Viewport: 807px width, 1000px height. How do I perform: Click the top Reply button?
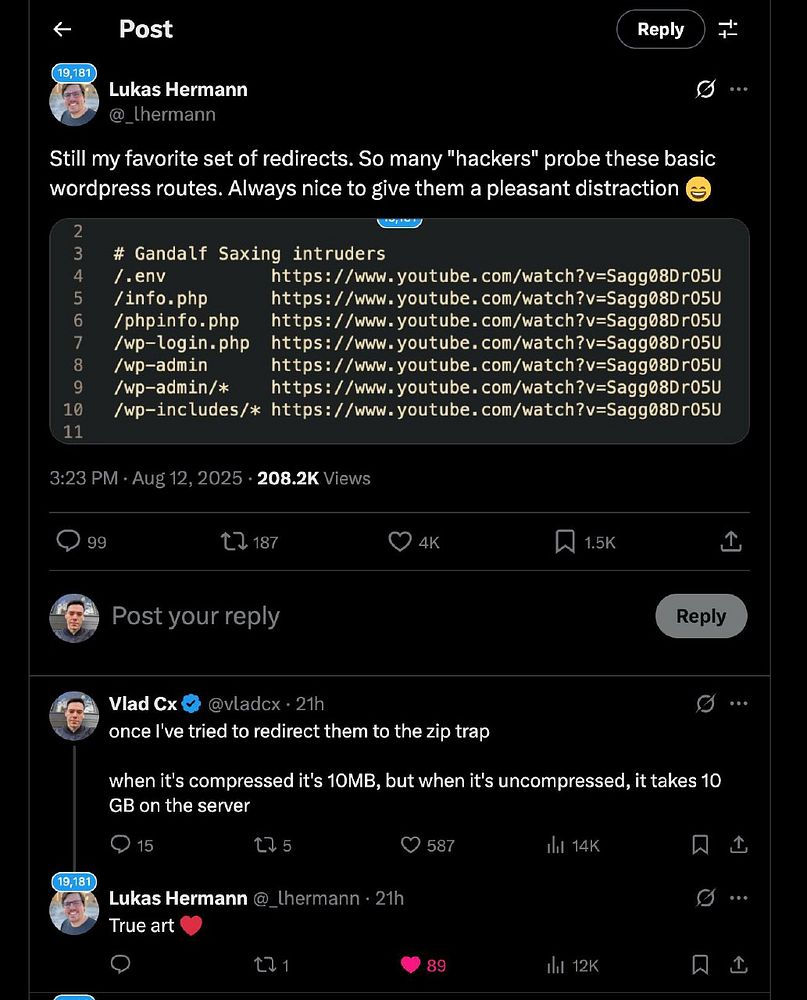coord(660,29)
